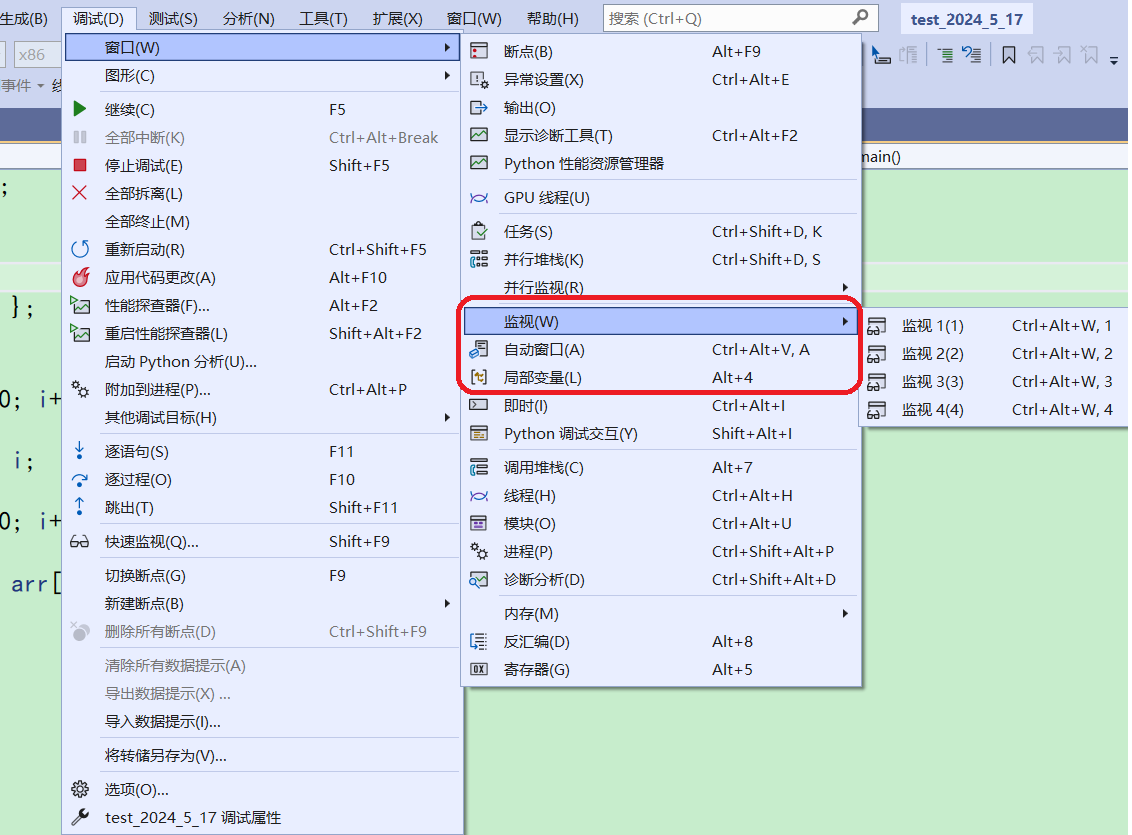Click the Step Over curved arrow icon
Screen dimensions: 1132x835
click(80, 480)
